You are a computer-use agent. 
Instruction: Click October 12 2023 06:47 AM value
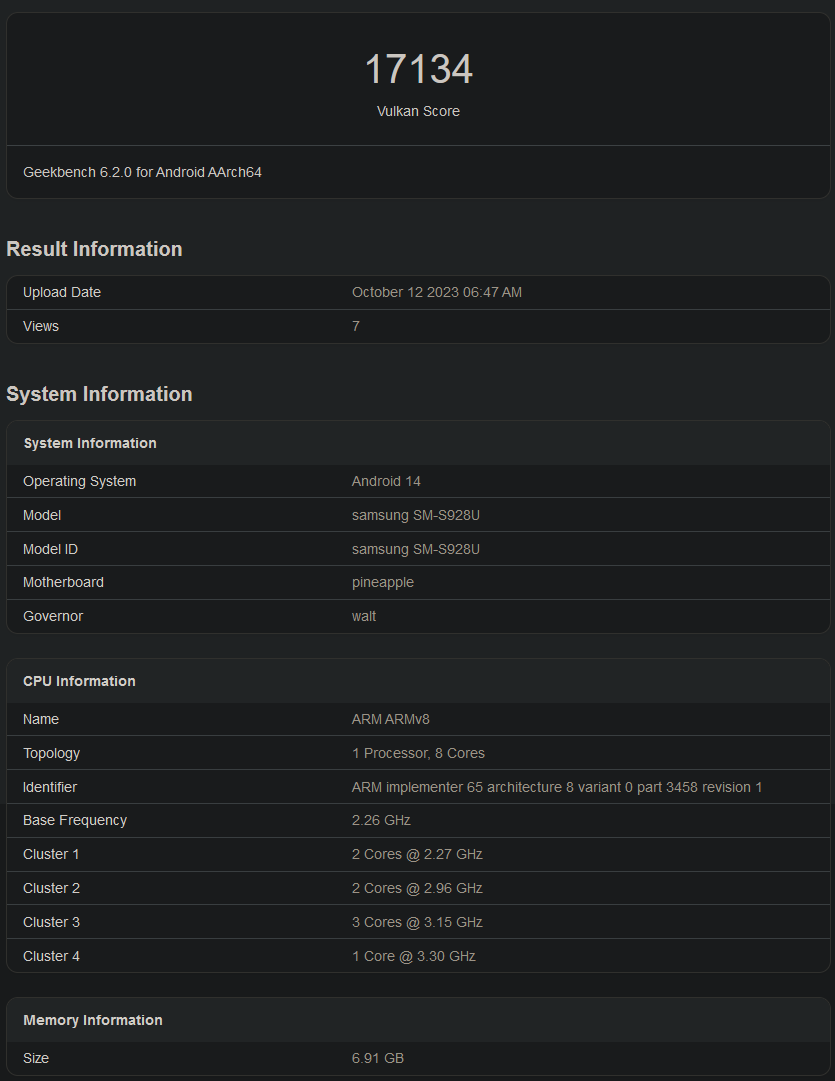pyautogui.click(x=436, y=292)
